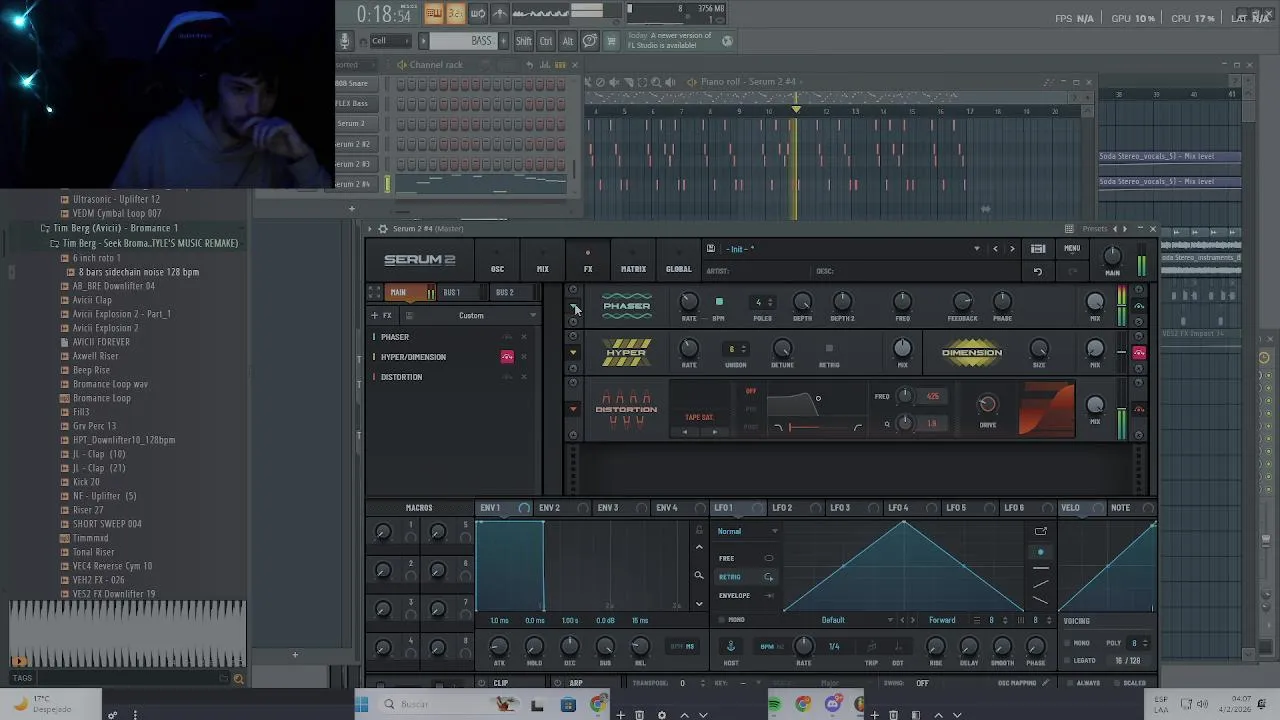Click the Shift button in FL toolbar
This screenshot has width=1280, height=720.
pyautogui.click(x=524, y=41)
